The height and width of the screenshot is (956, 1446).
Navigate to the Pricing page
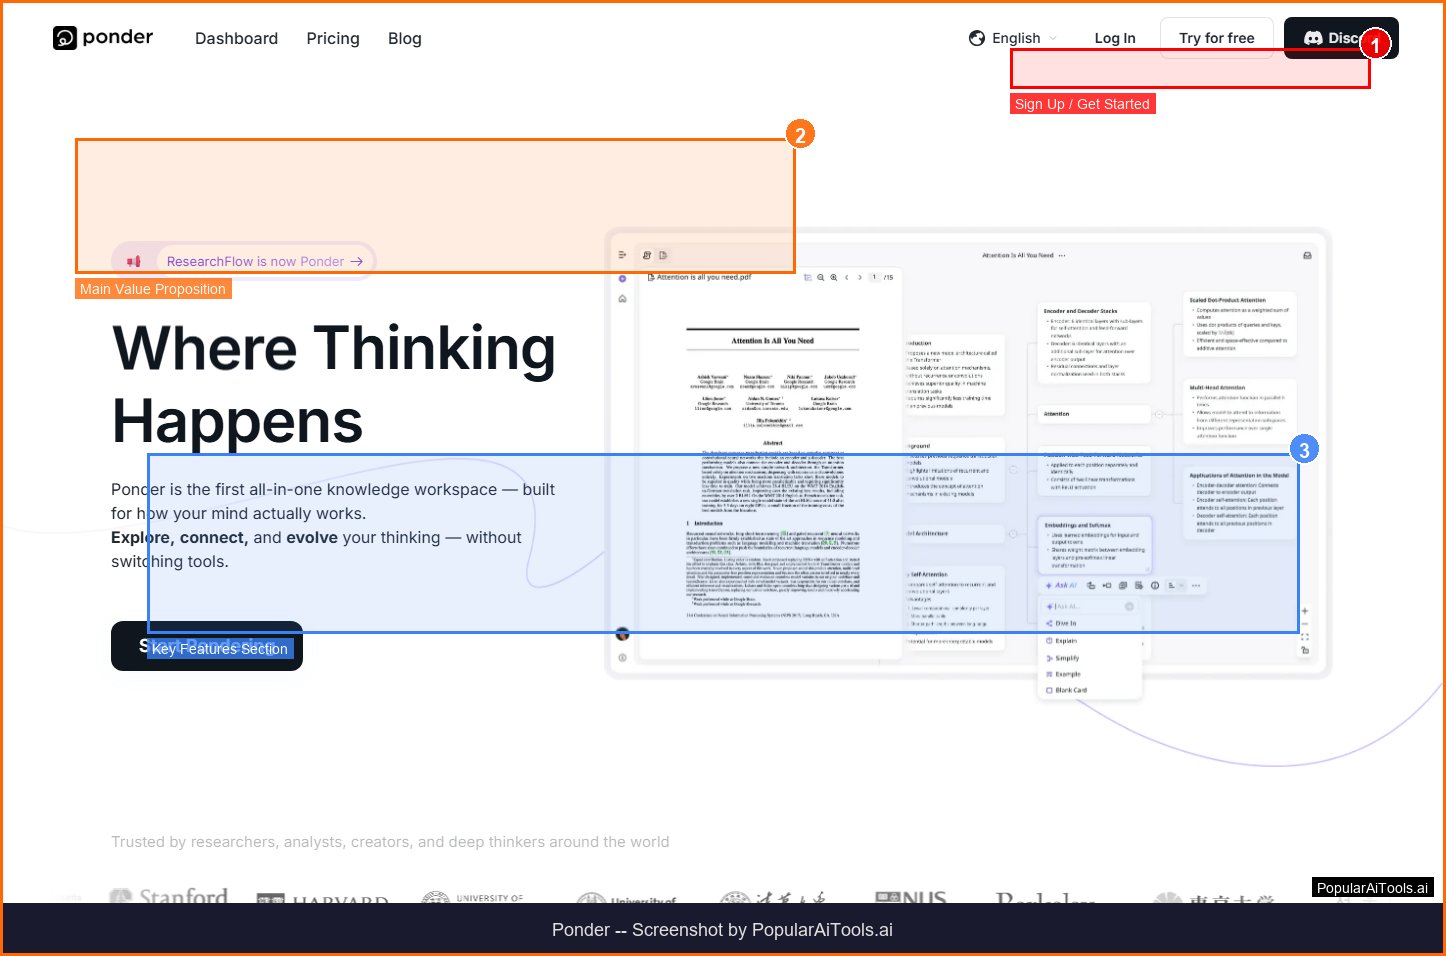click(x=333, y=38)
